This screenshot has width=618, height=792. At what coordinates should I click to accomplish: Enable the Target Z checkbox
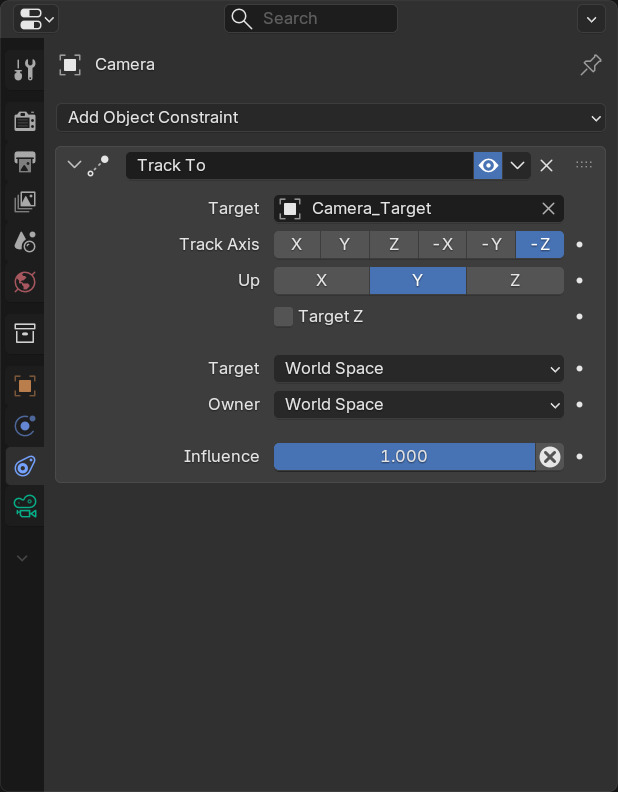283,317
